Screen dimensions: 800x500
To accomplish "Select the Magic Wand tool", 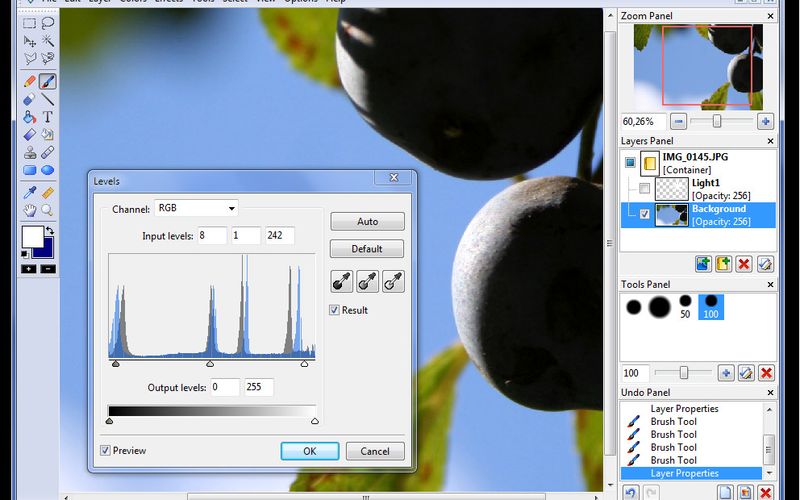I will pyautogui.click(x=48, y=41).
